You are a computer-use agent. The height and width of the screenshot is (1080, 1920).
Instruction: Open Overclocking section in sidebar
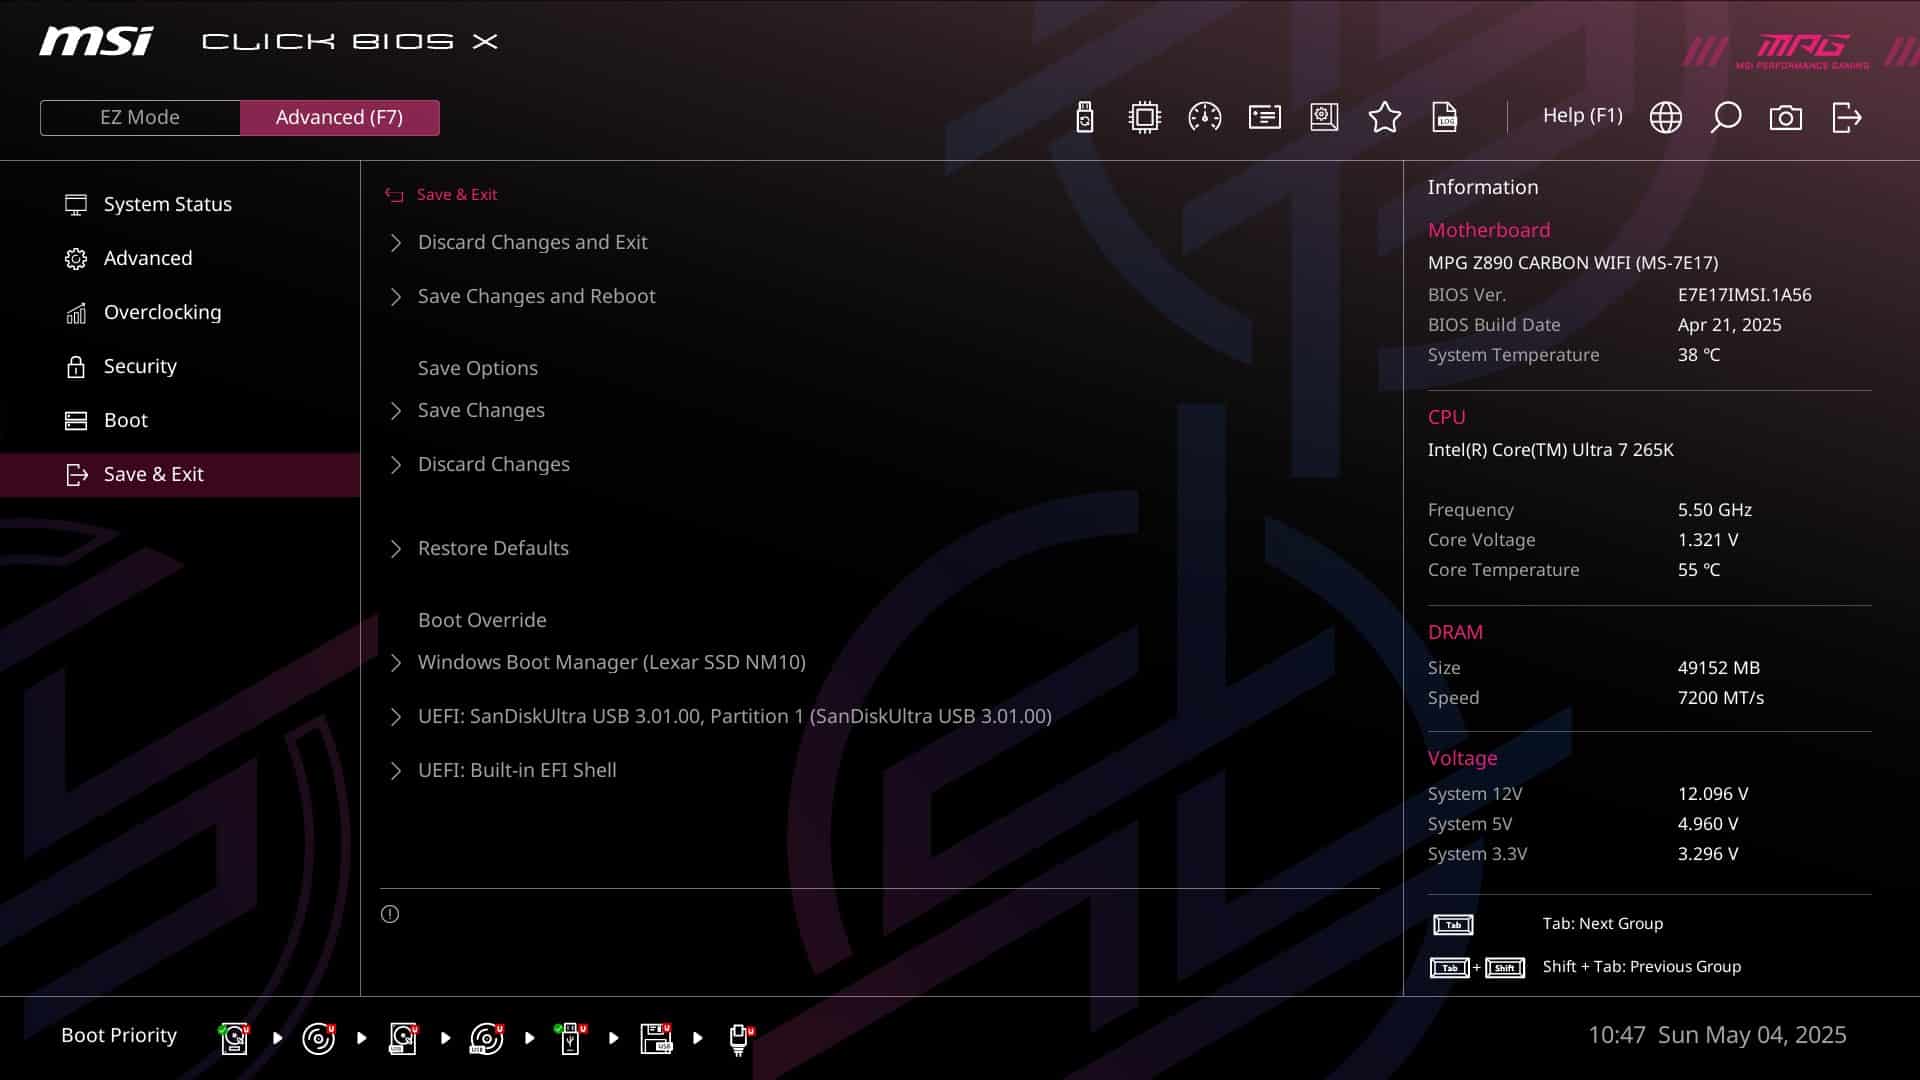180,312
